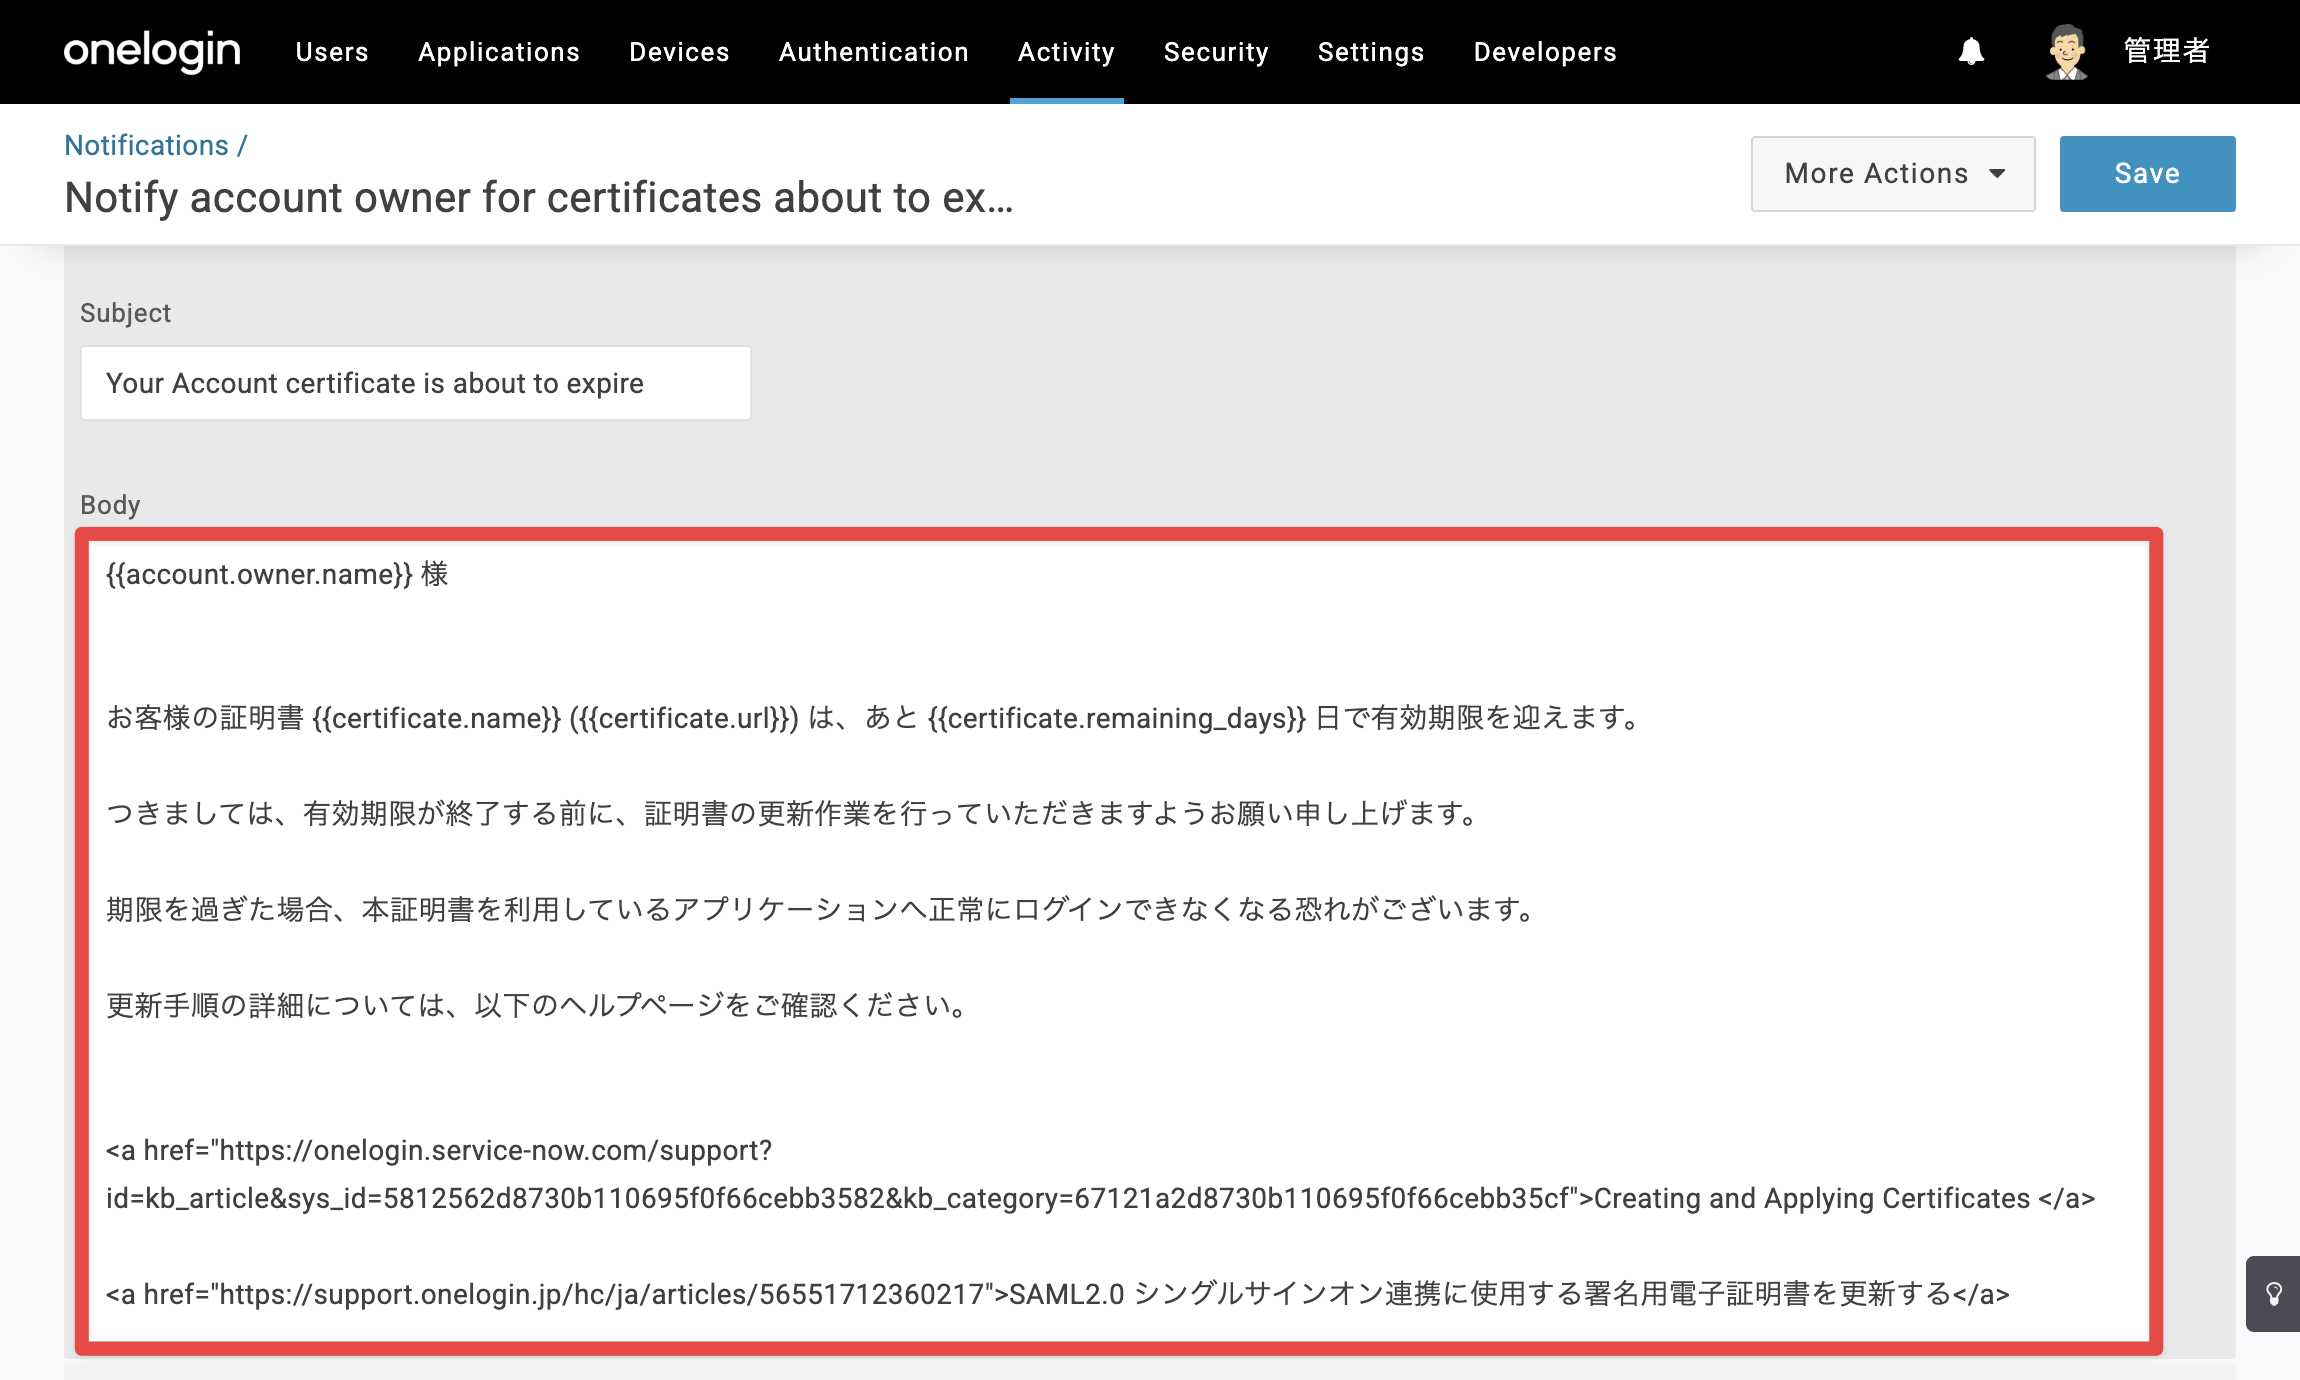Click the Body label

coord(110,505)
